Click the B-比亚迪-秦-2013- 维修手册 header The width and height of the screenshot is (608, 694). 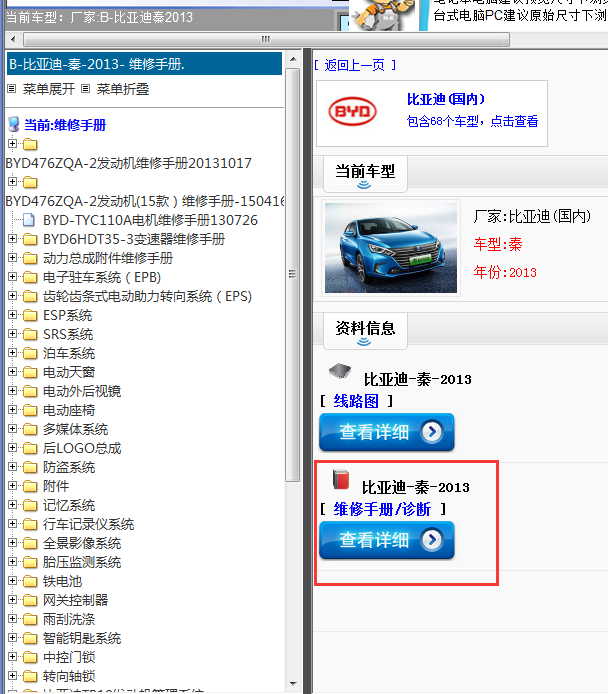(144, 64)
